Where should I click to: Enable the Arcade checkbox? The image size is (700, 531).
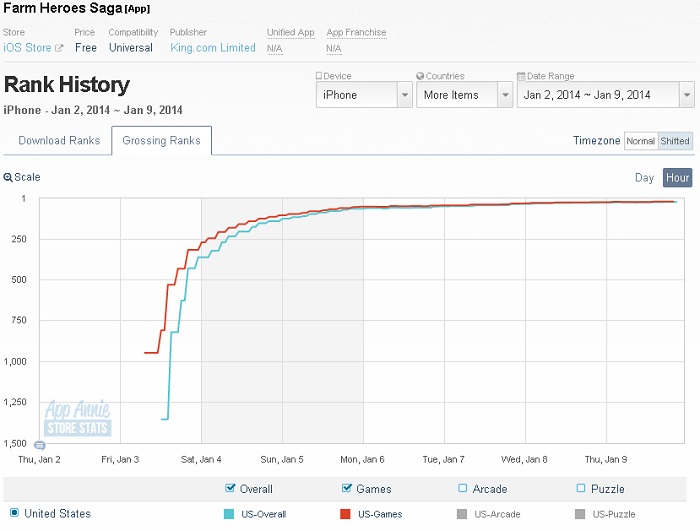(x=462, y=488)
